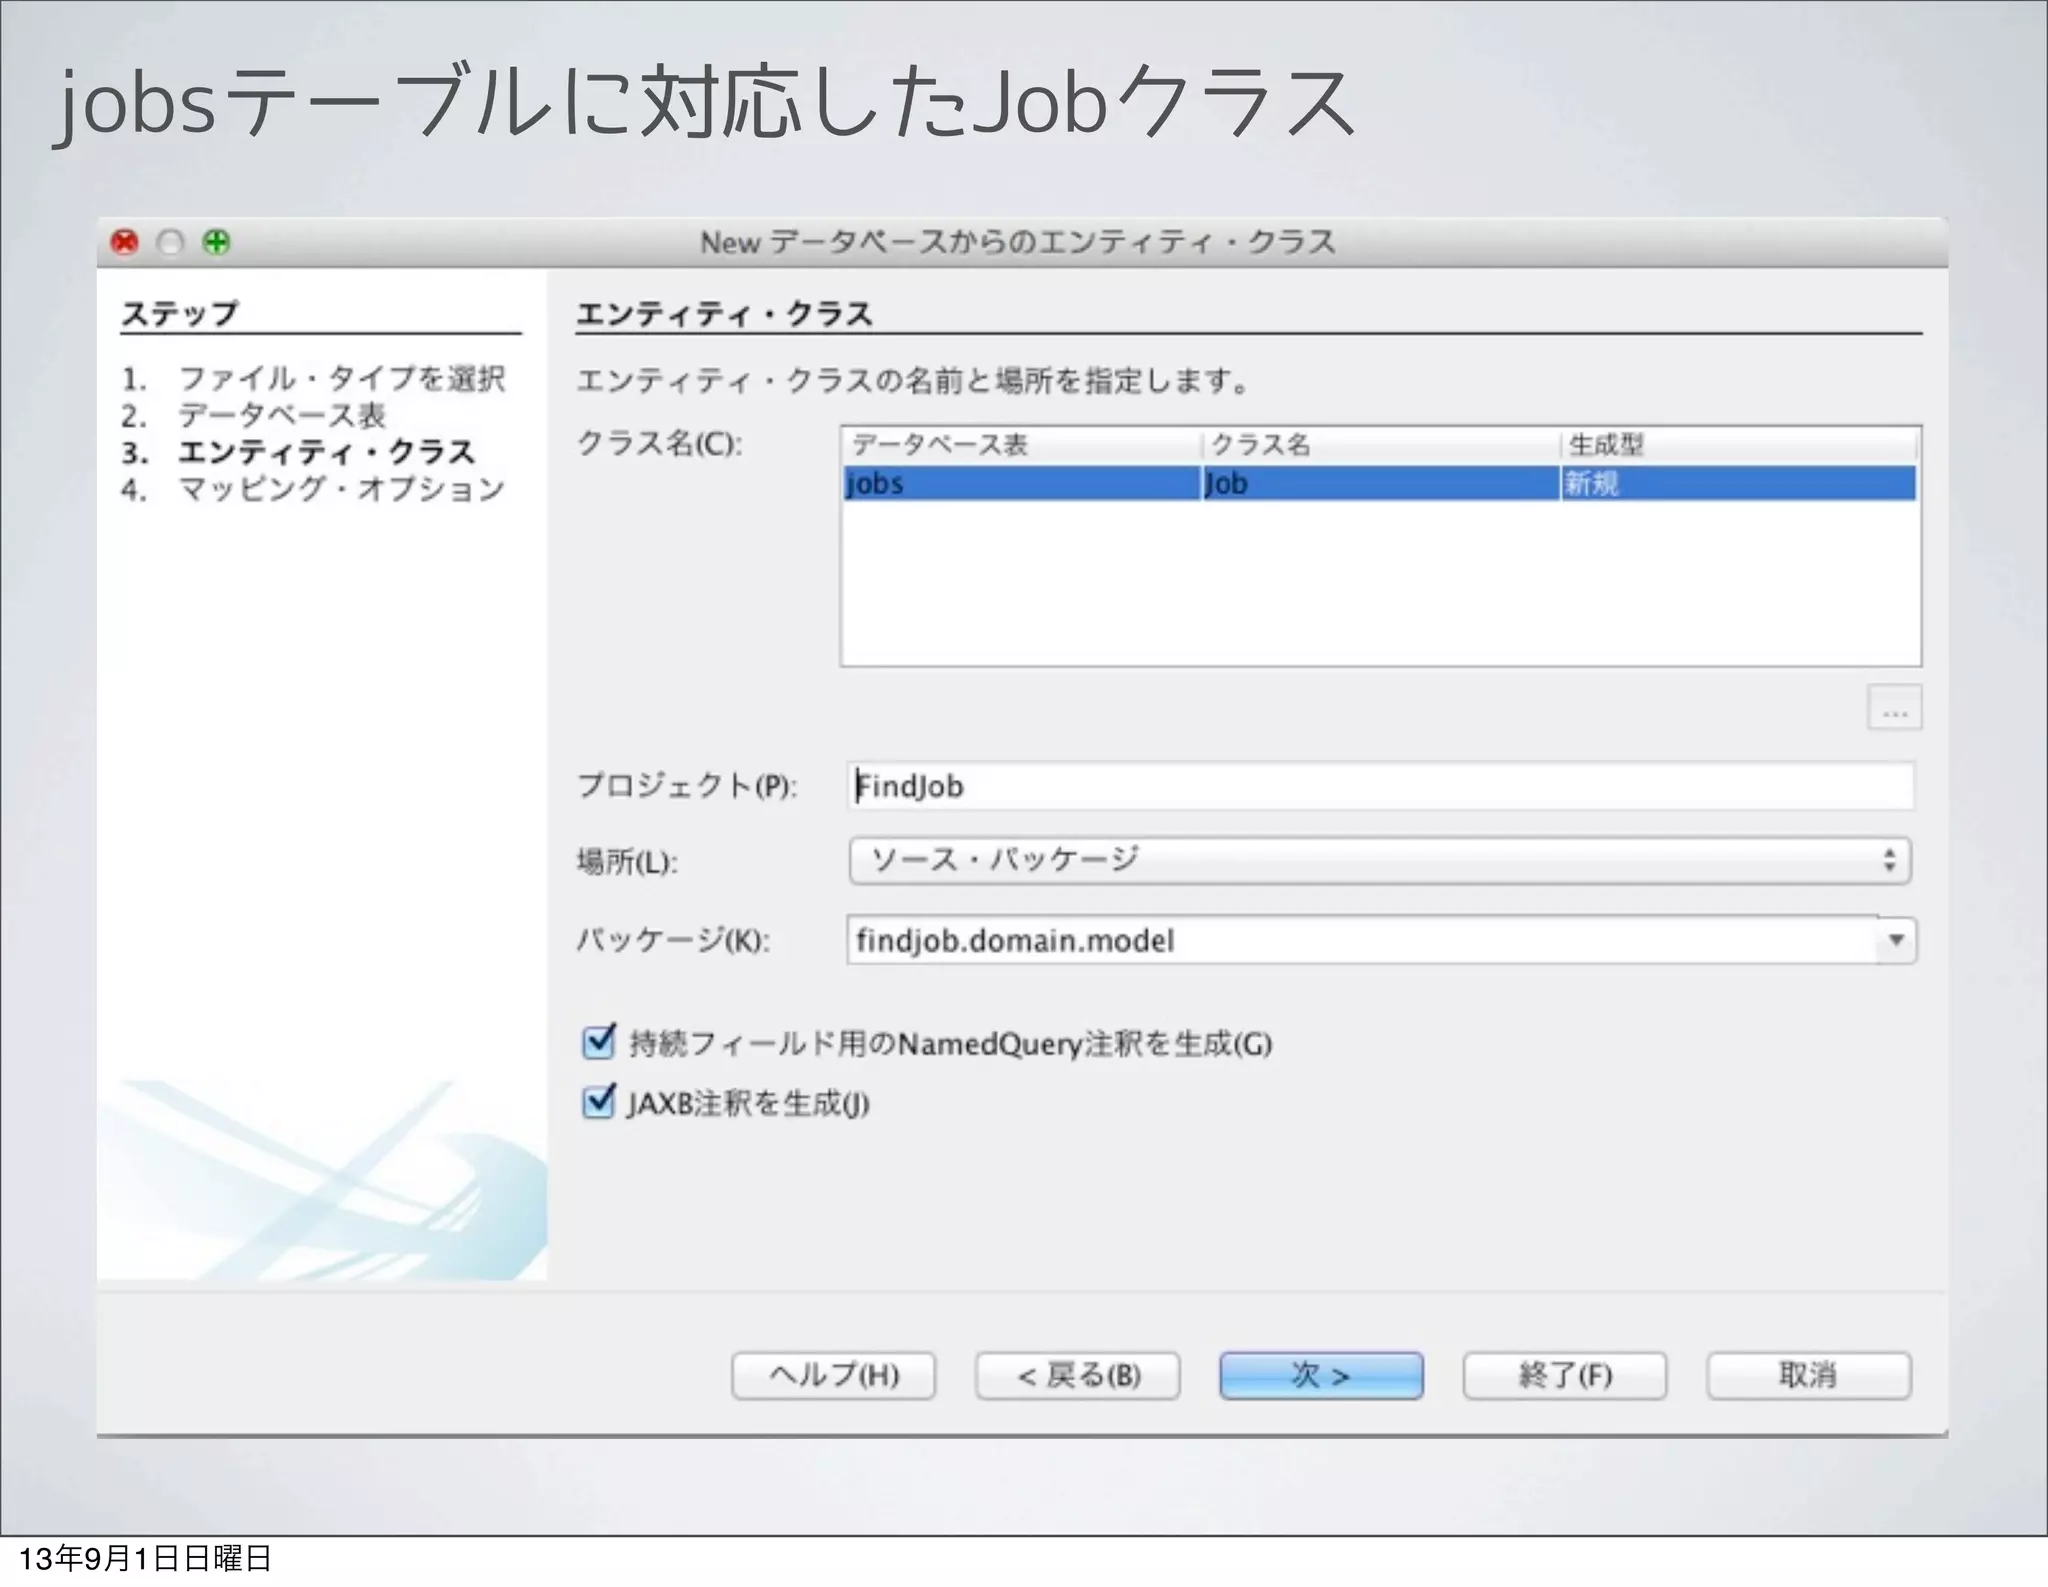Click the red close window button
Image resolution: width=2048 pixels, height=1587 pixels.
coord(125,242)
